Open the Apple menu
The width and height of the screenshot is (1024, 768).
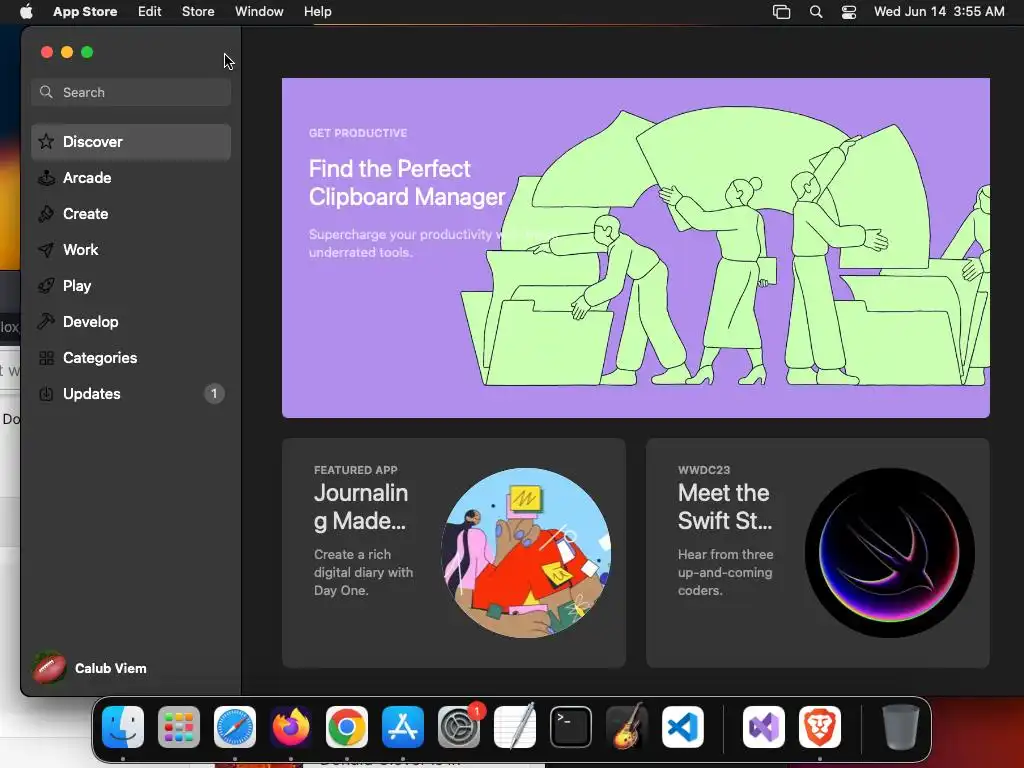click(x=26, y=11)
